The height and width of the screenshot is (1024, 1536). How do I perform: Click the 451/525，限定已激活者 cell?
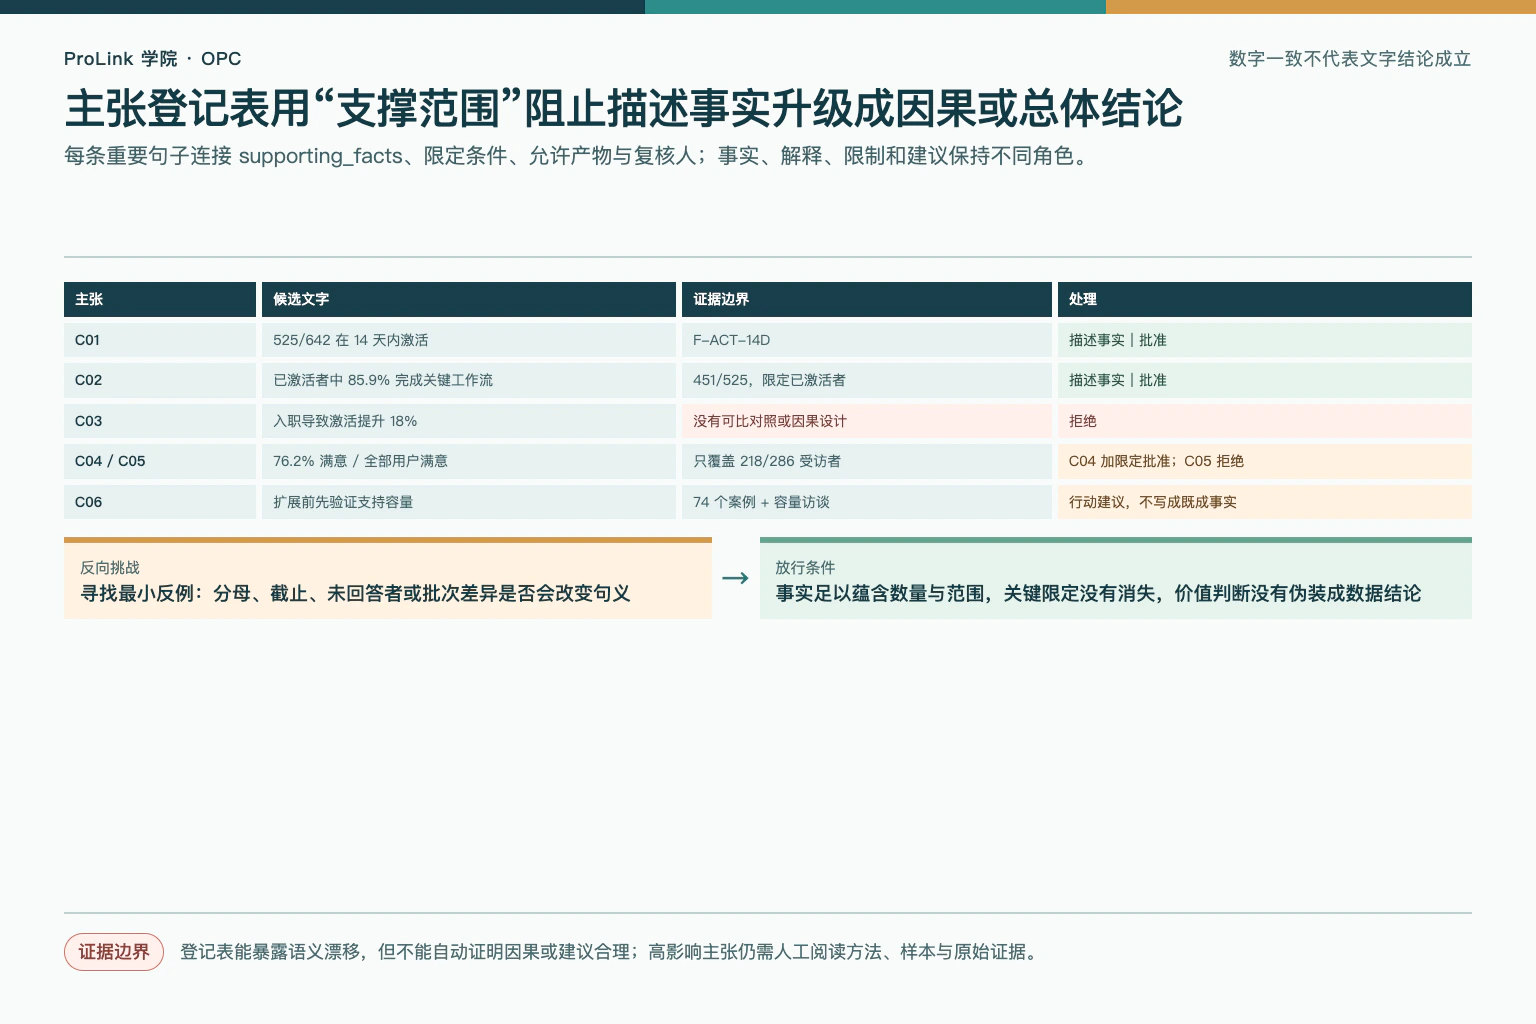click(867, 380)
